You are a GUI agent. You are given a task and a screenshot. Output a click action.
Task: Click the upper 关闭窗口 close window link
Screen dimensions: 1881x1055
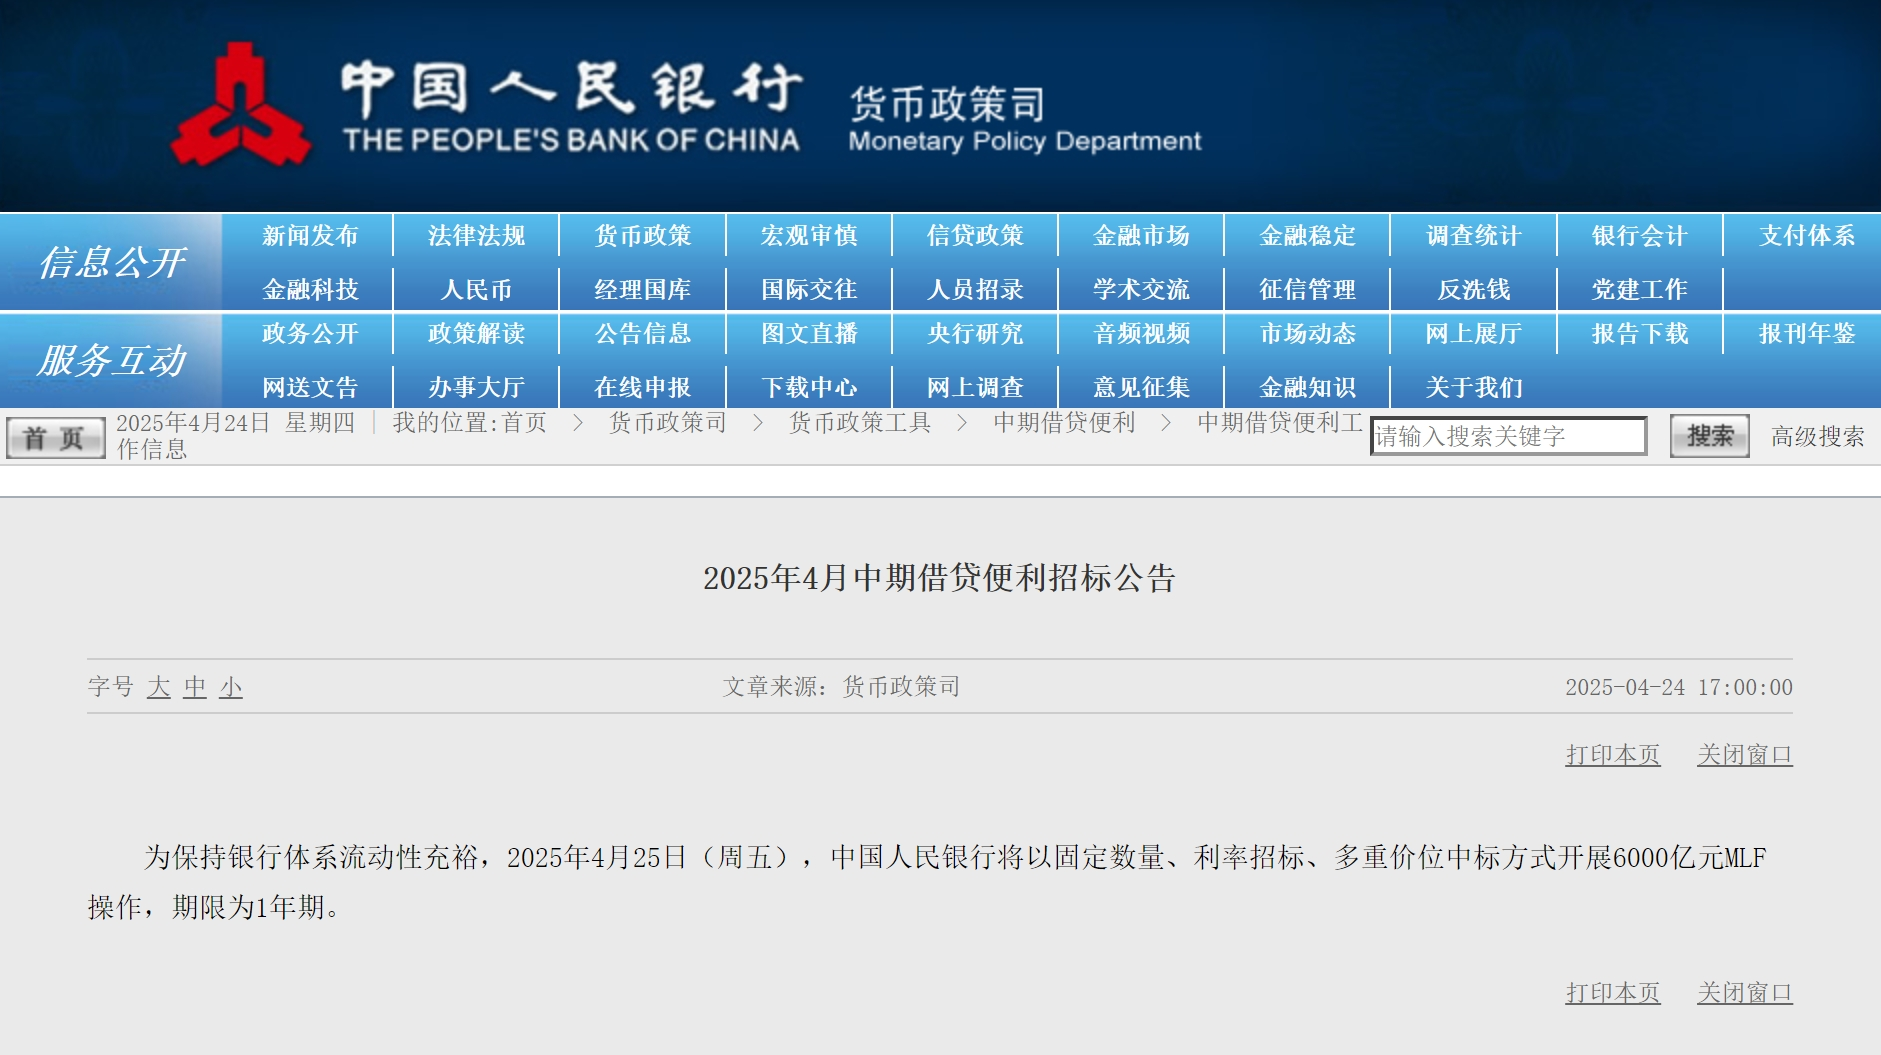pos(1744,755)
